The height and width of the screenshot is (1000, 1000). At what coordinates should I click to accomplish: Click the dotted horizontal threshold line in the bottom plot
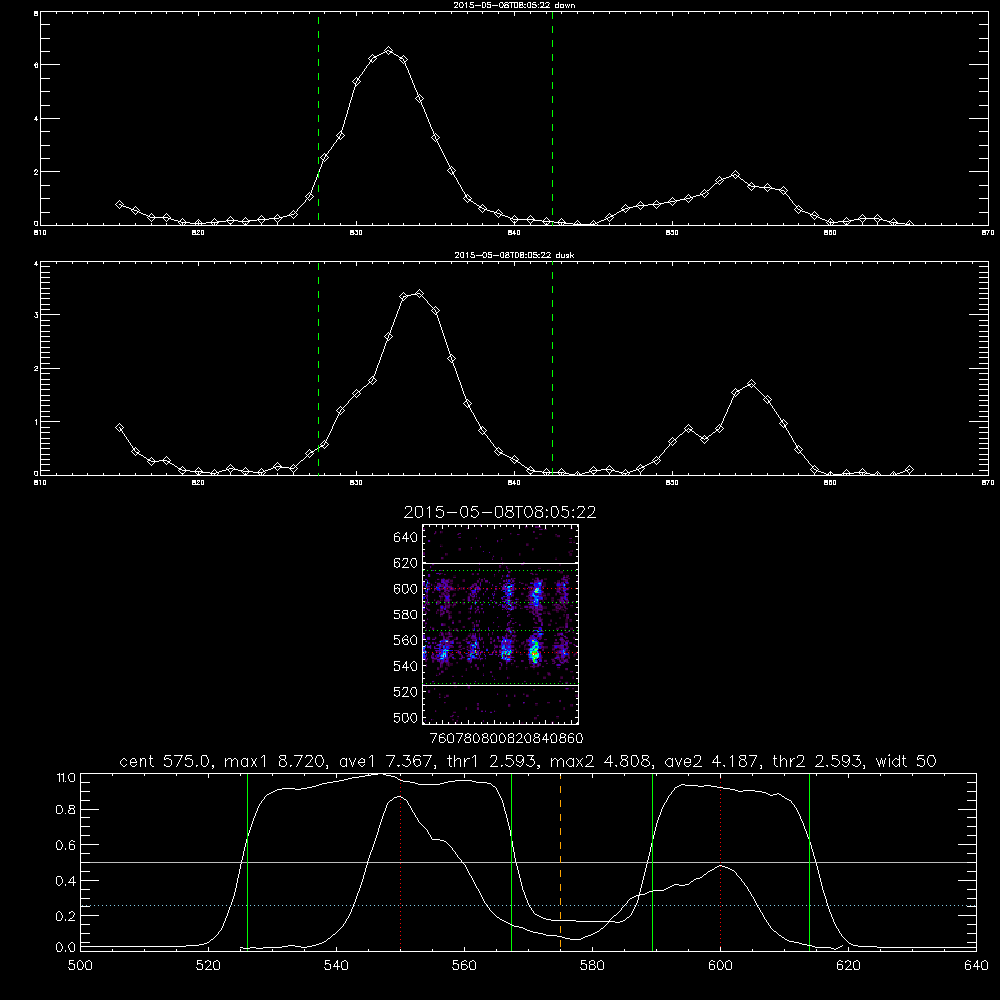528,906
